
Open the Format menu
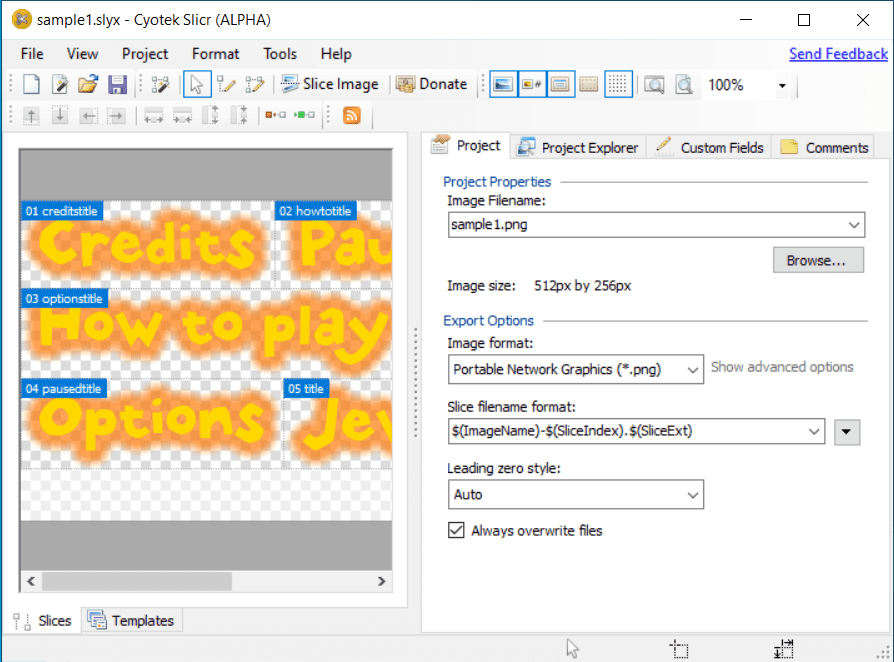216,54
